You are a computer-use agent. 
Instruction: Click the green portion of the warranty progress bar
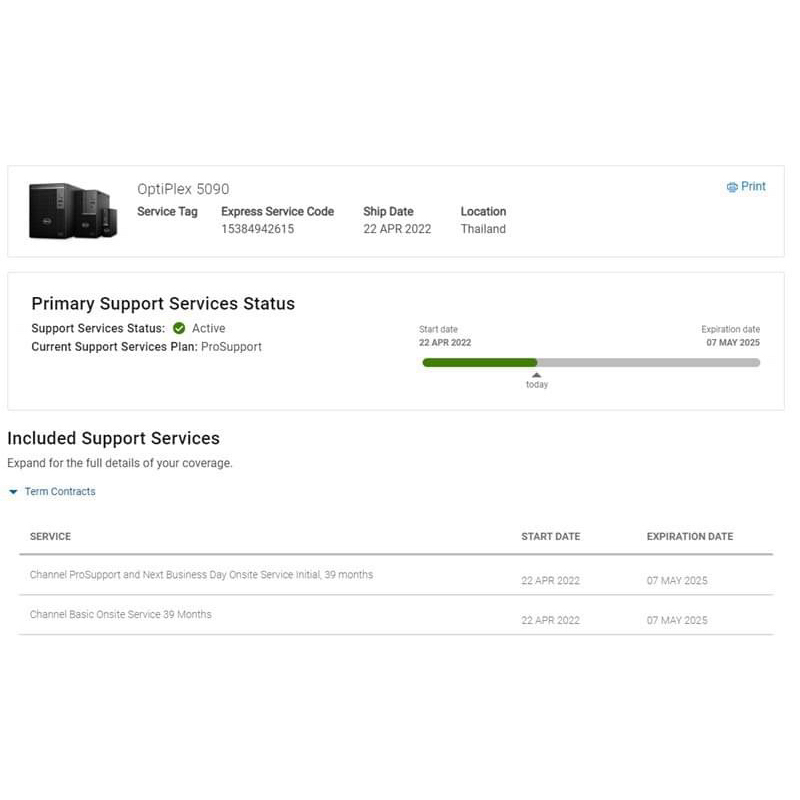tap(479, 362)
